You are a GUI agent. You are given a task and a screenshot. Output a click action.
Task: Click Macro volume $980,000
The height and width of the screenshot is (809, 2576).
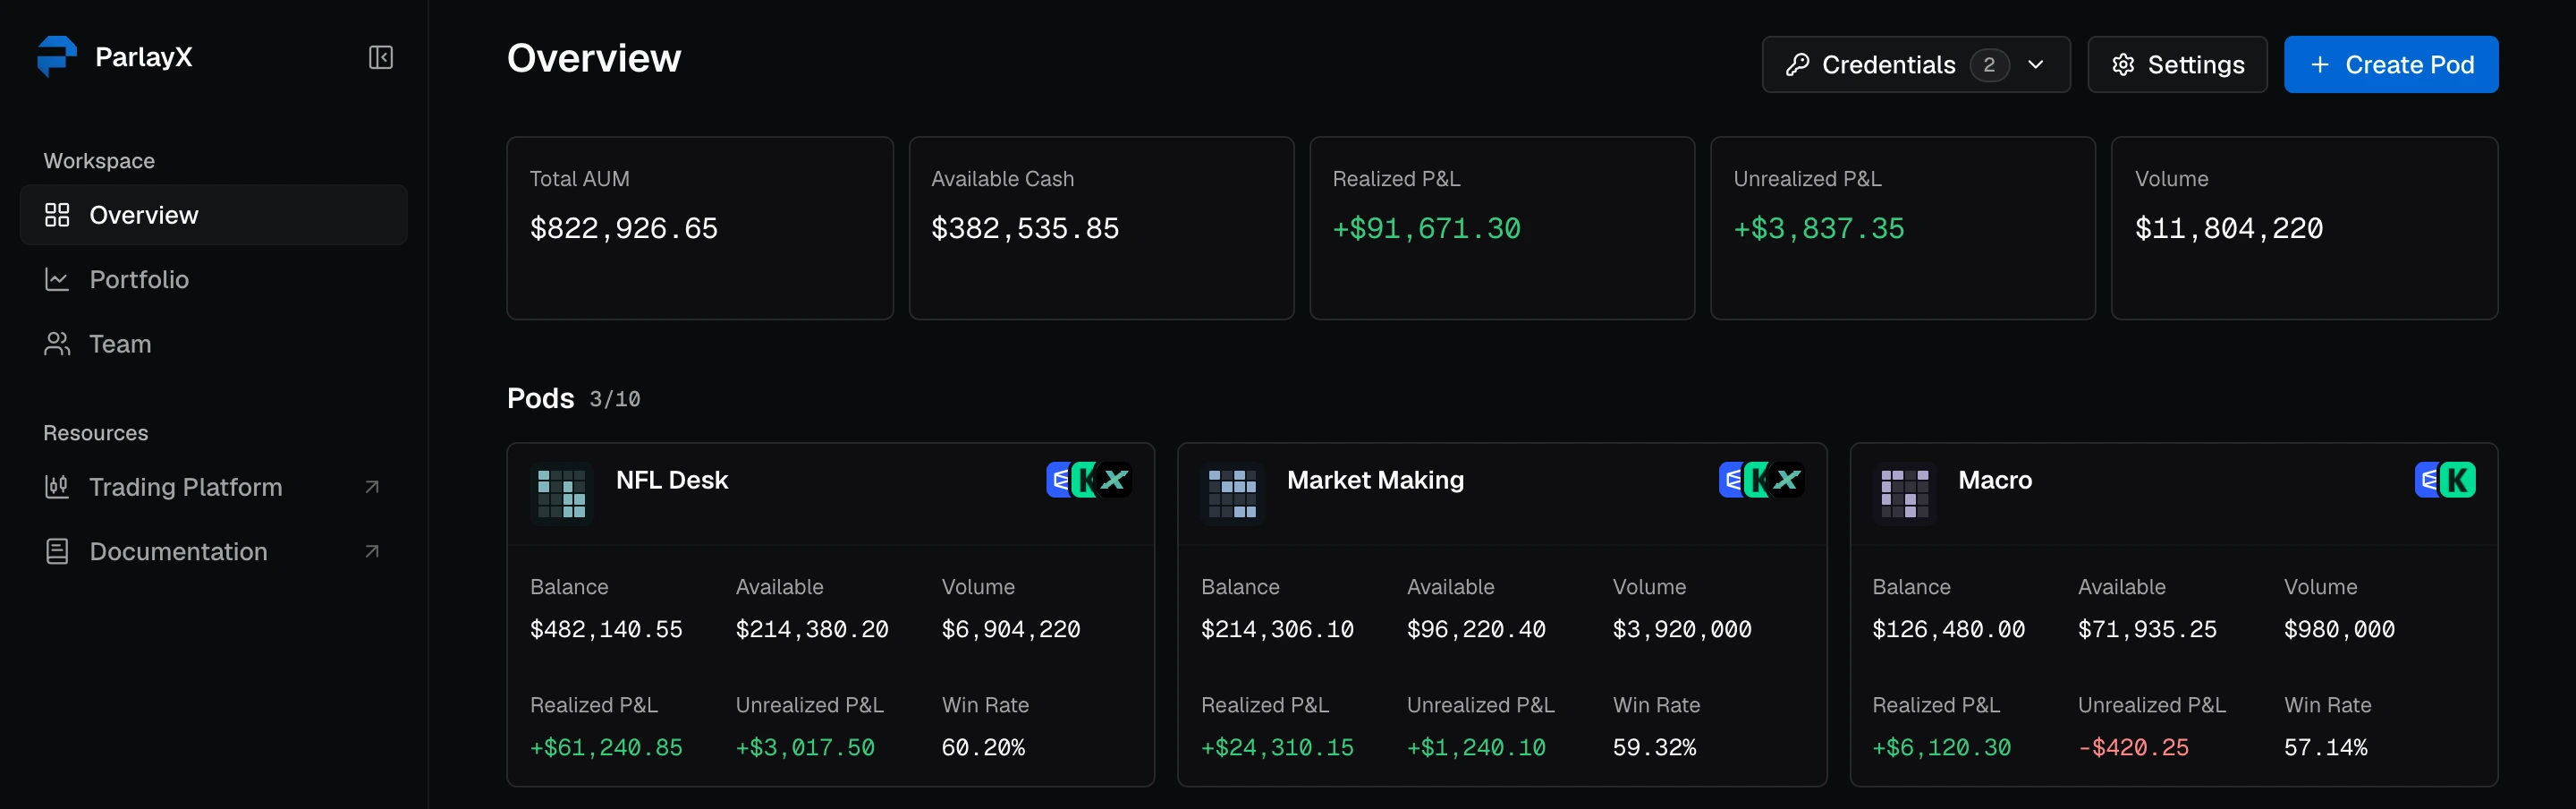pyautogui.click(x=2339, y=630)
